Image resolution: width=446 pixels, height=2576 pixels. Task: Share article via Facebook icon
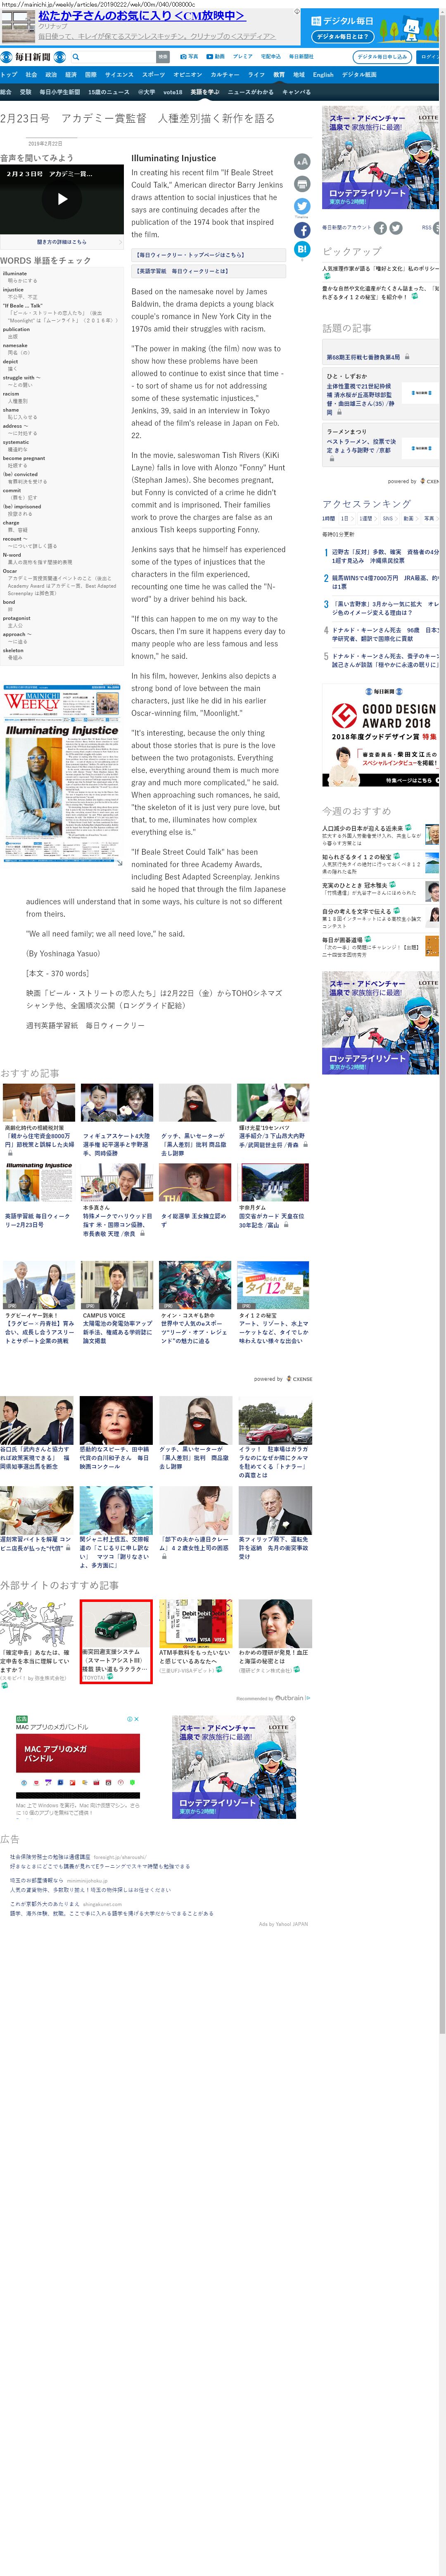(301, 230)
